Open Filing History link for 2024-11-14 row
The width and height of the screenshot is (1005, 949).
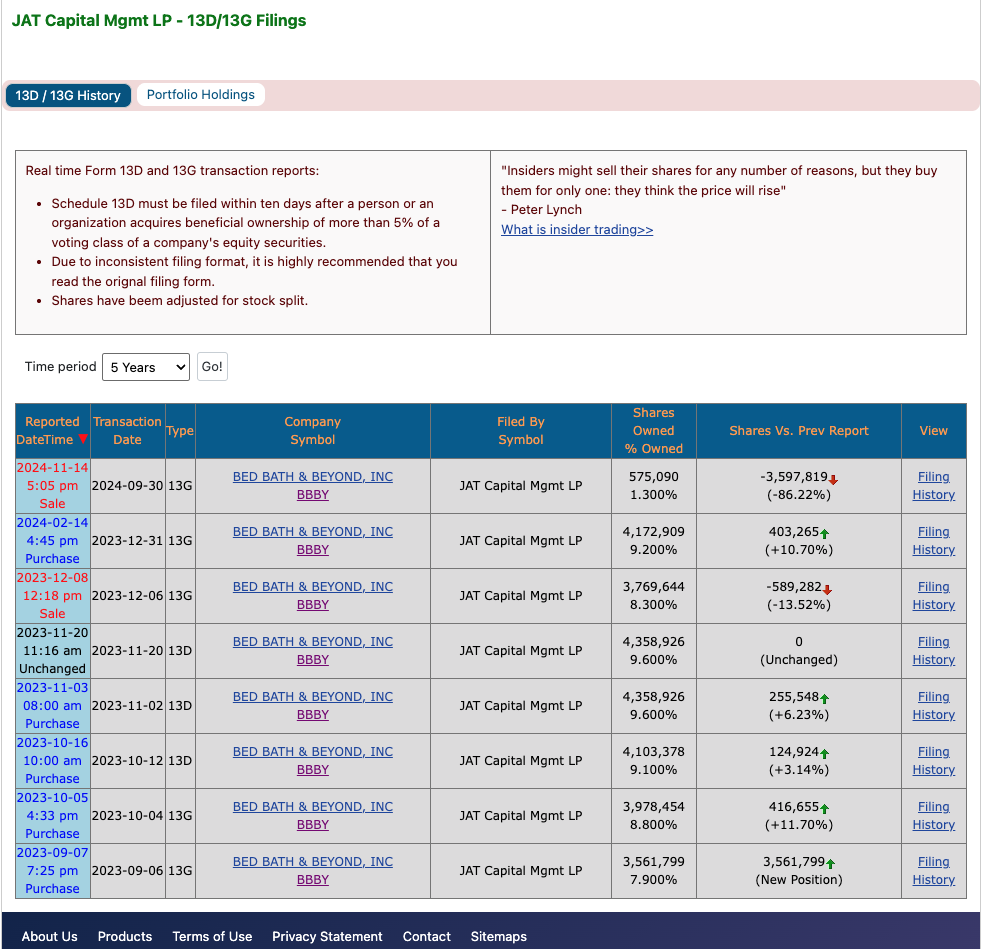tap(933, 486)
